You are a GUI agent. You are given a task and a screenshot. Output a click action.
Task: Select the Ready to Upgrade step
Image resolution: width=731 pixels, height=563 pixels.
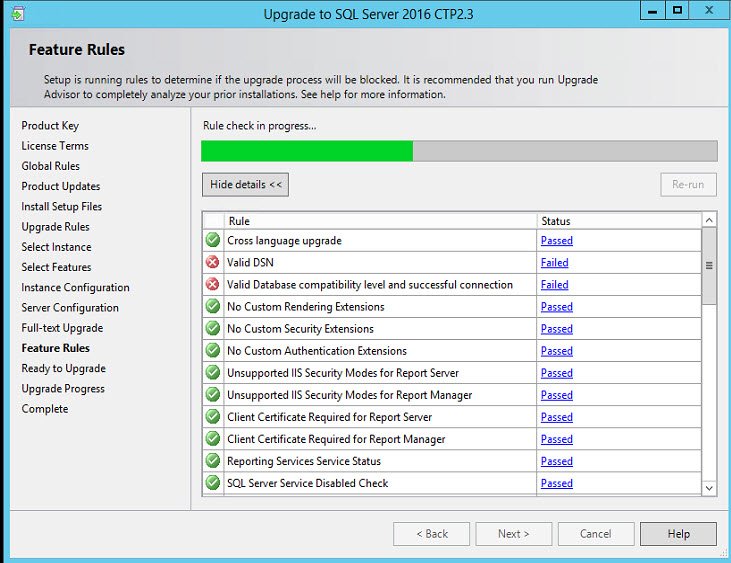[63, 369]
